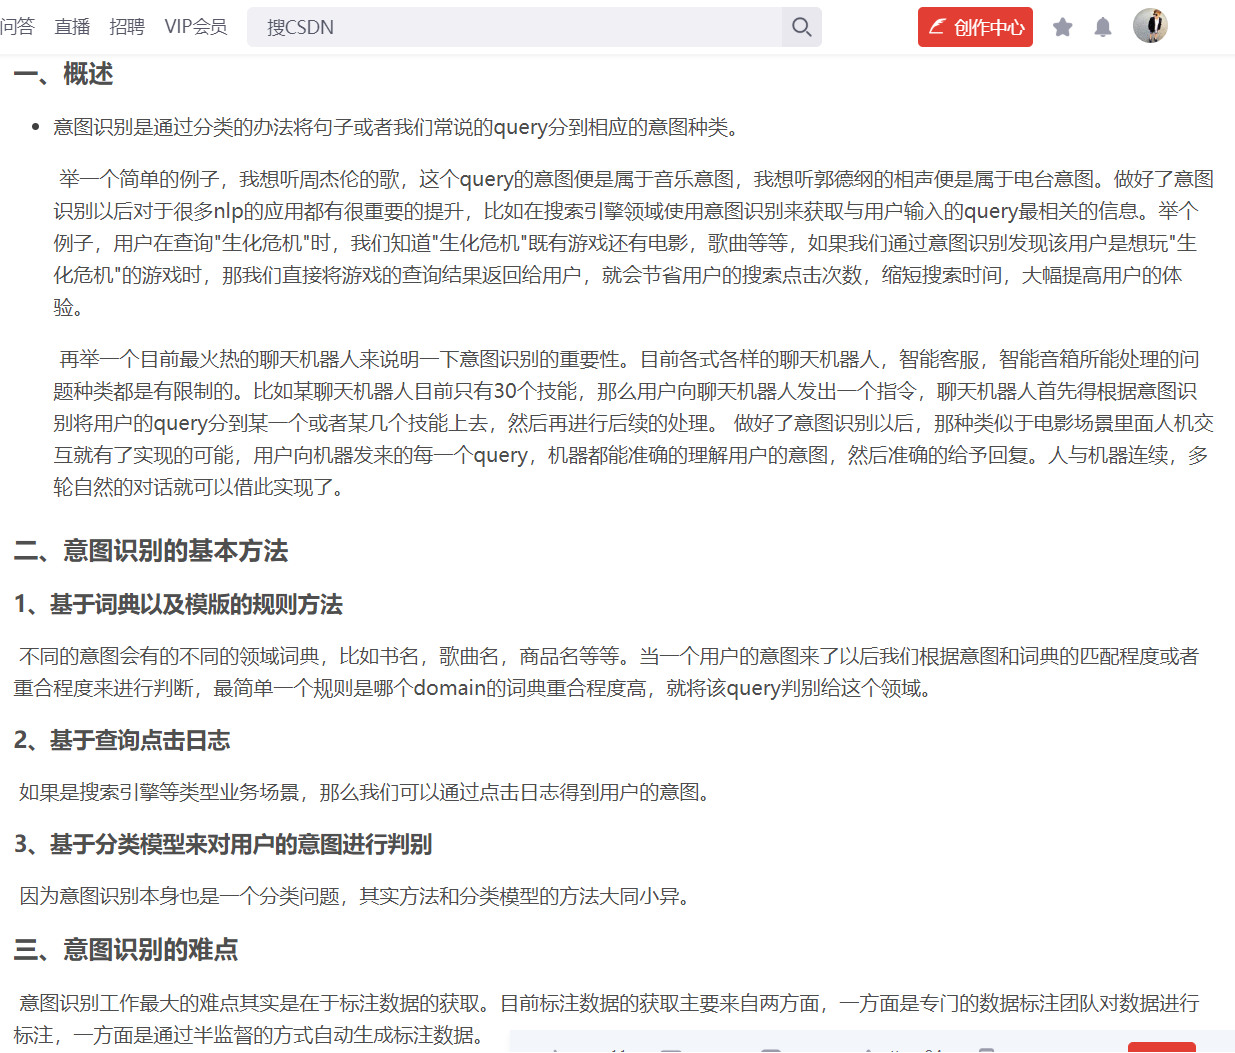Click the paragraph beginning 举一个简单的例子
Viewport: 1235px width, 1053px height.
click(x=633, y=243)
